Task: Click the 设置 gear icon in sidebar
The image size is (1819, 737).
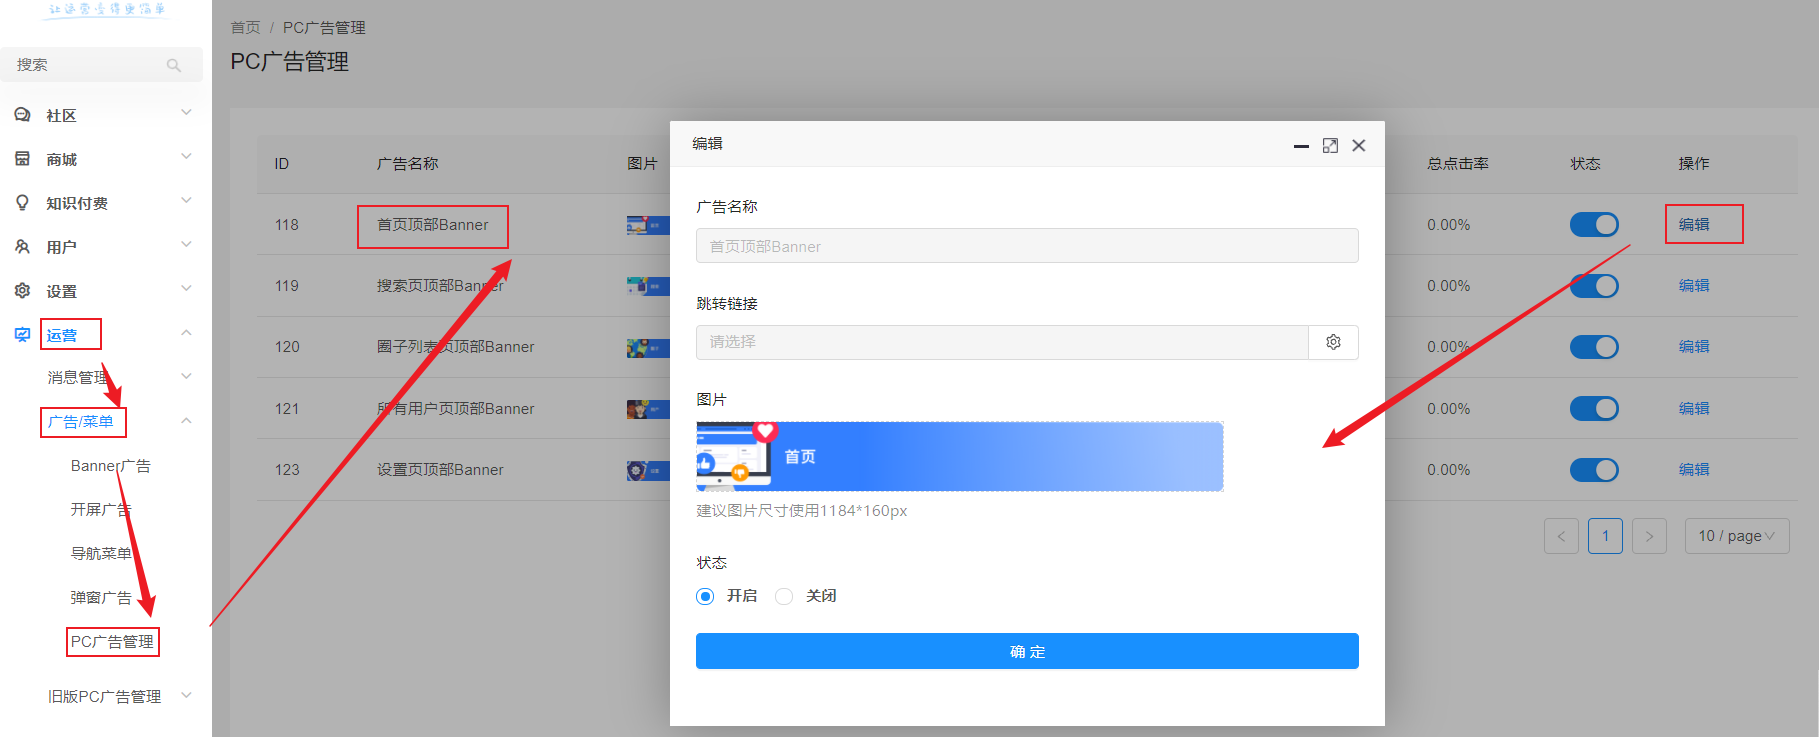Action: point(22,291)
